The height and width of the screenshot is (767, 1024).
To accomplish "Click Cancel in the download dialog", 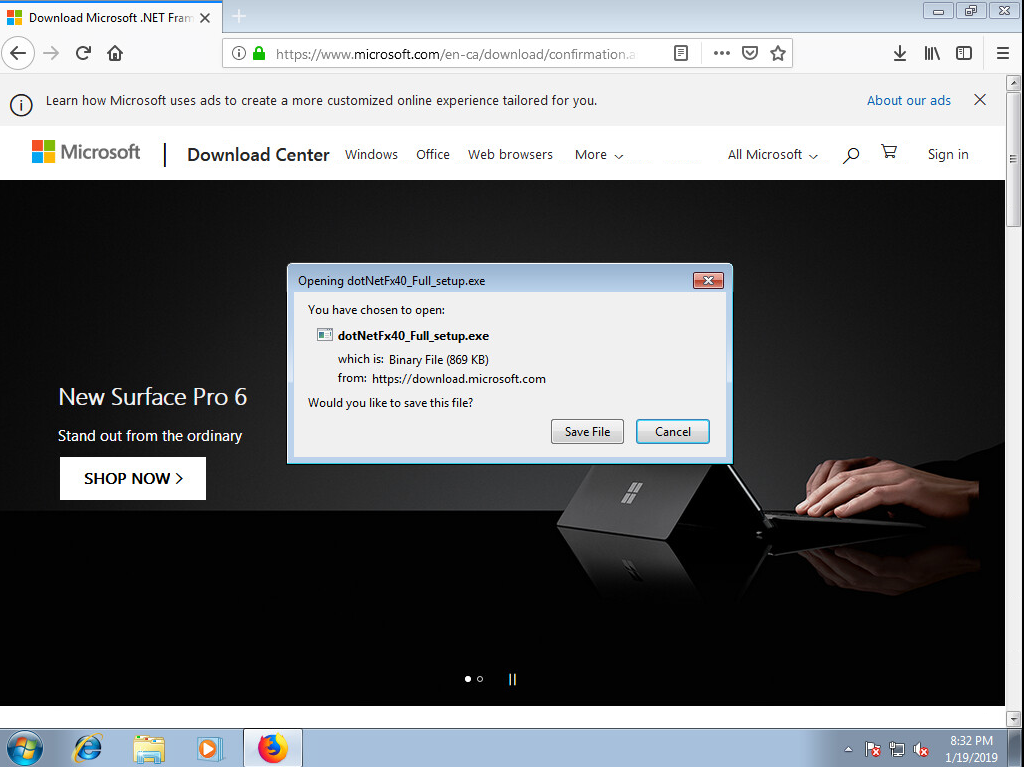I will coord(673,431).
